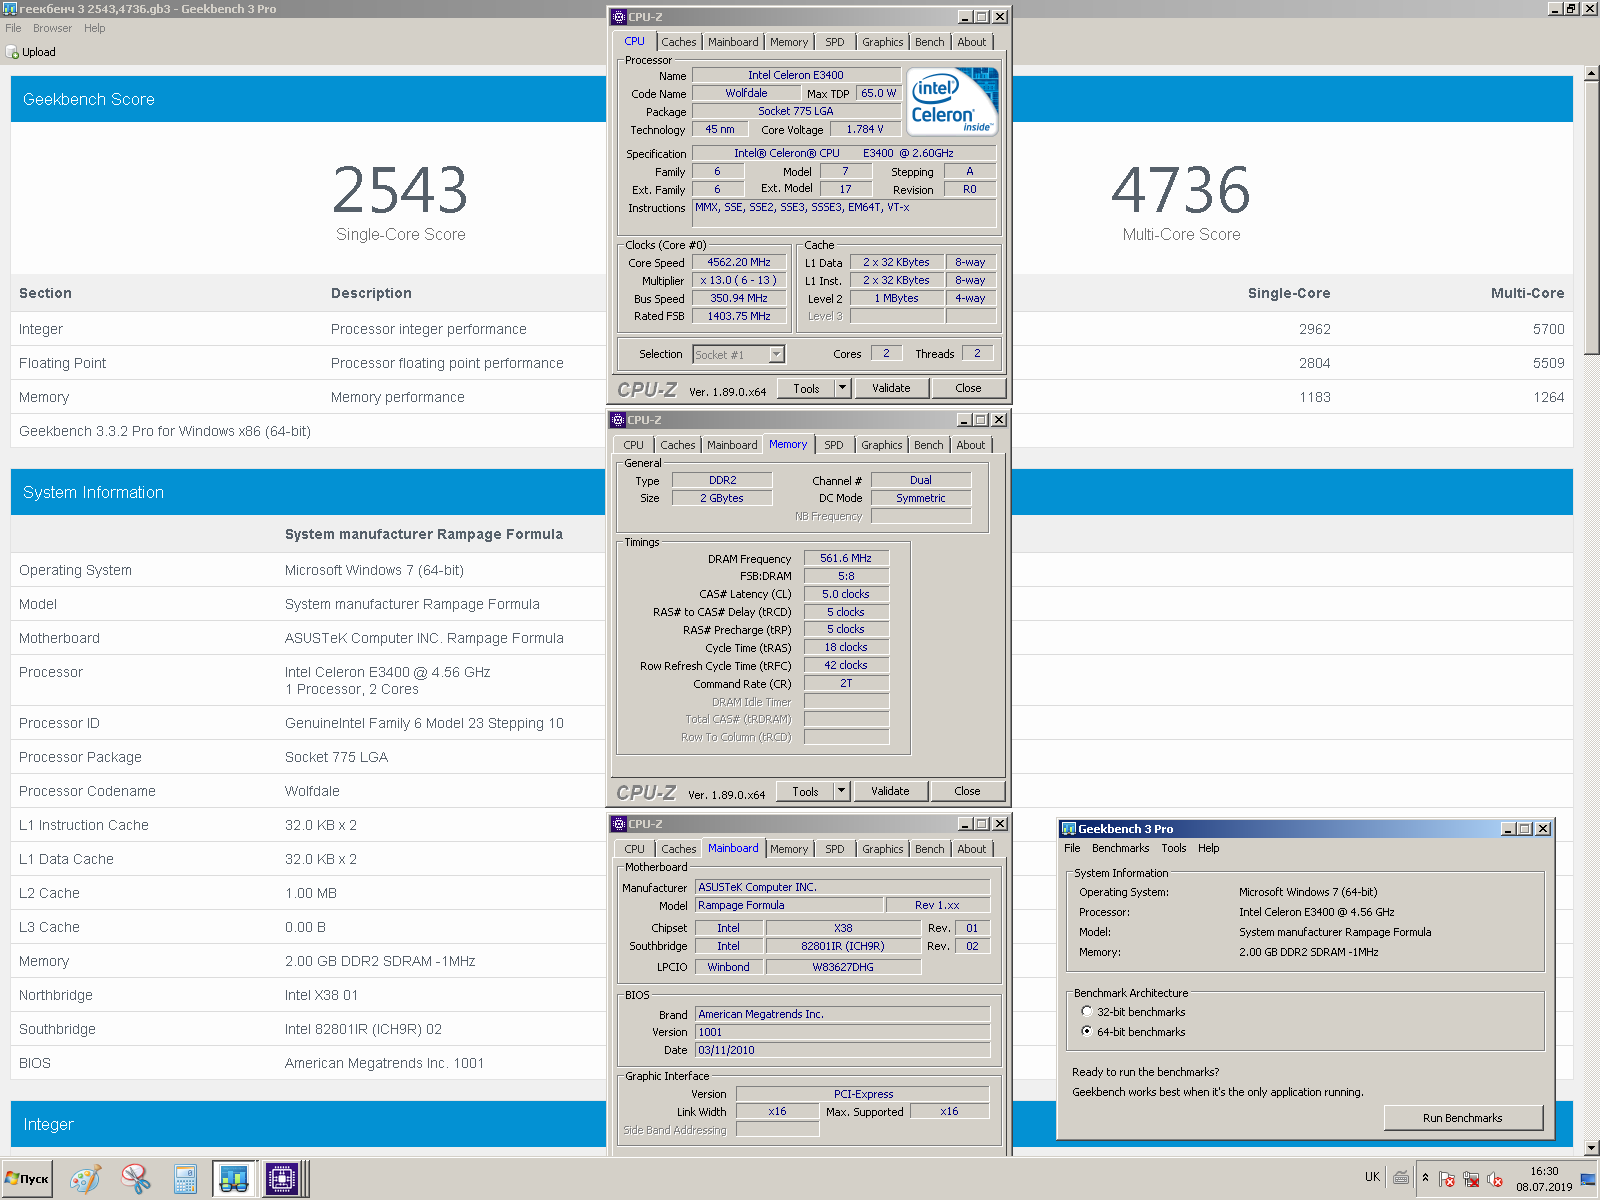The height and width of the screenshot is (1200, 1600).
Task: Click the Intel Celeron inside logo
Action: click(x=952, y=101)
